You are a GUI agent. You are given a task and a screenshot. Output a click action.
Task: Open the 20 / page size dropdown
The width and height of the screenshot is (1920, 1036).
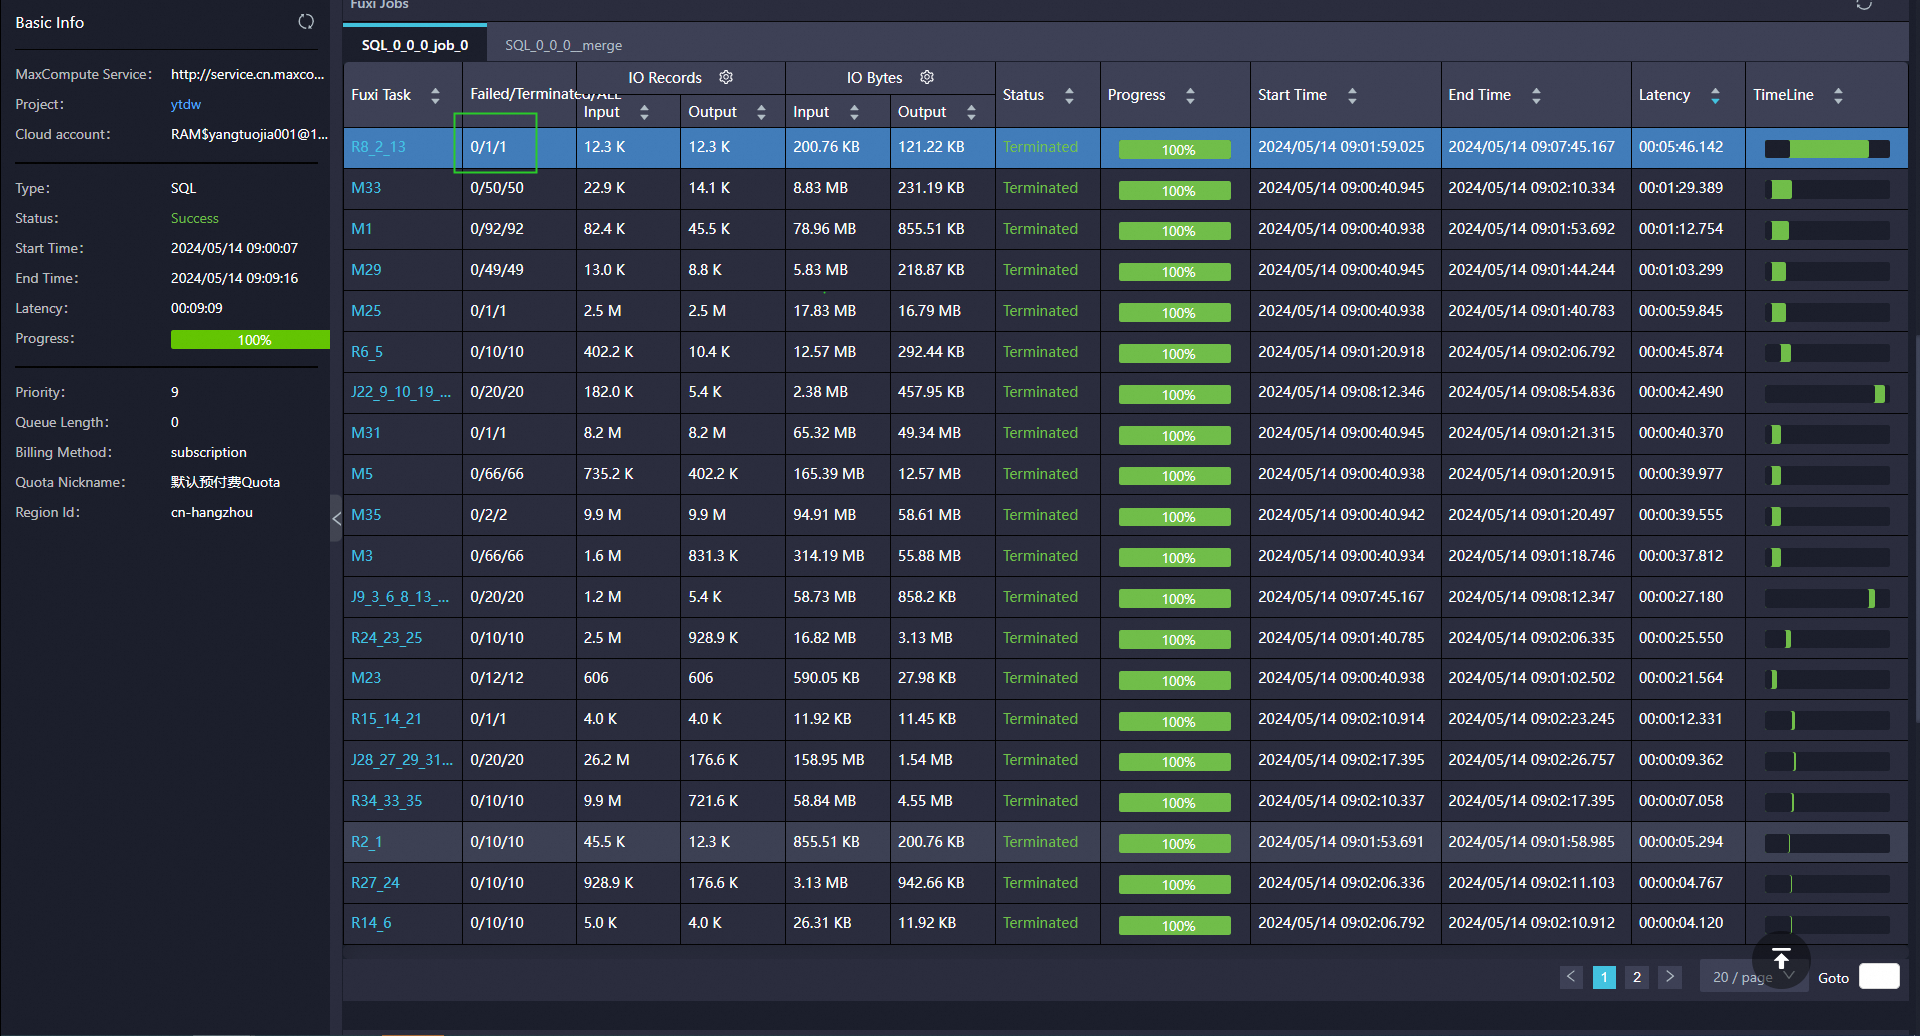pos(1753,977)
